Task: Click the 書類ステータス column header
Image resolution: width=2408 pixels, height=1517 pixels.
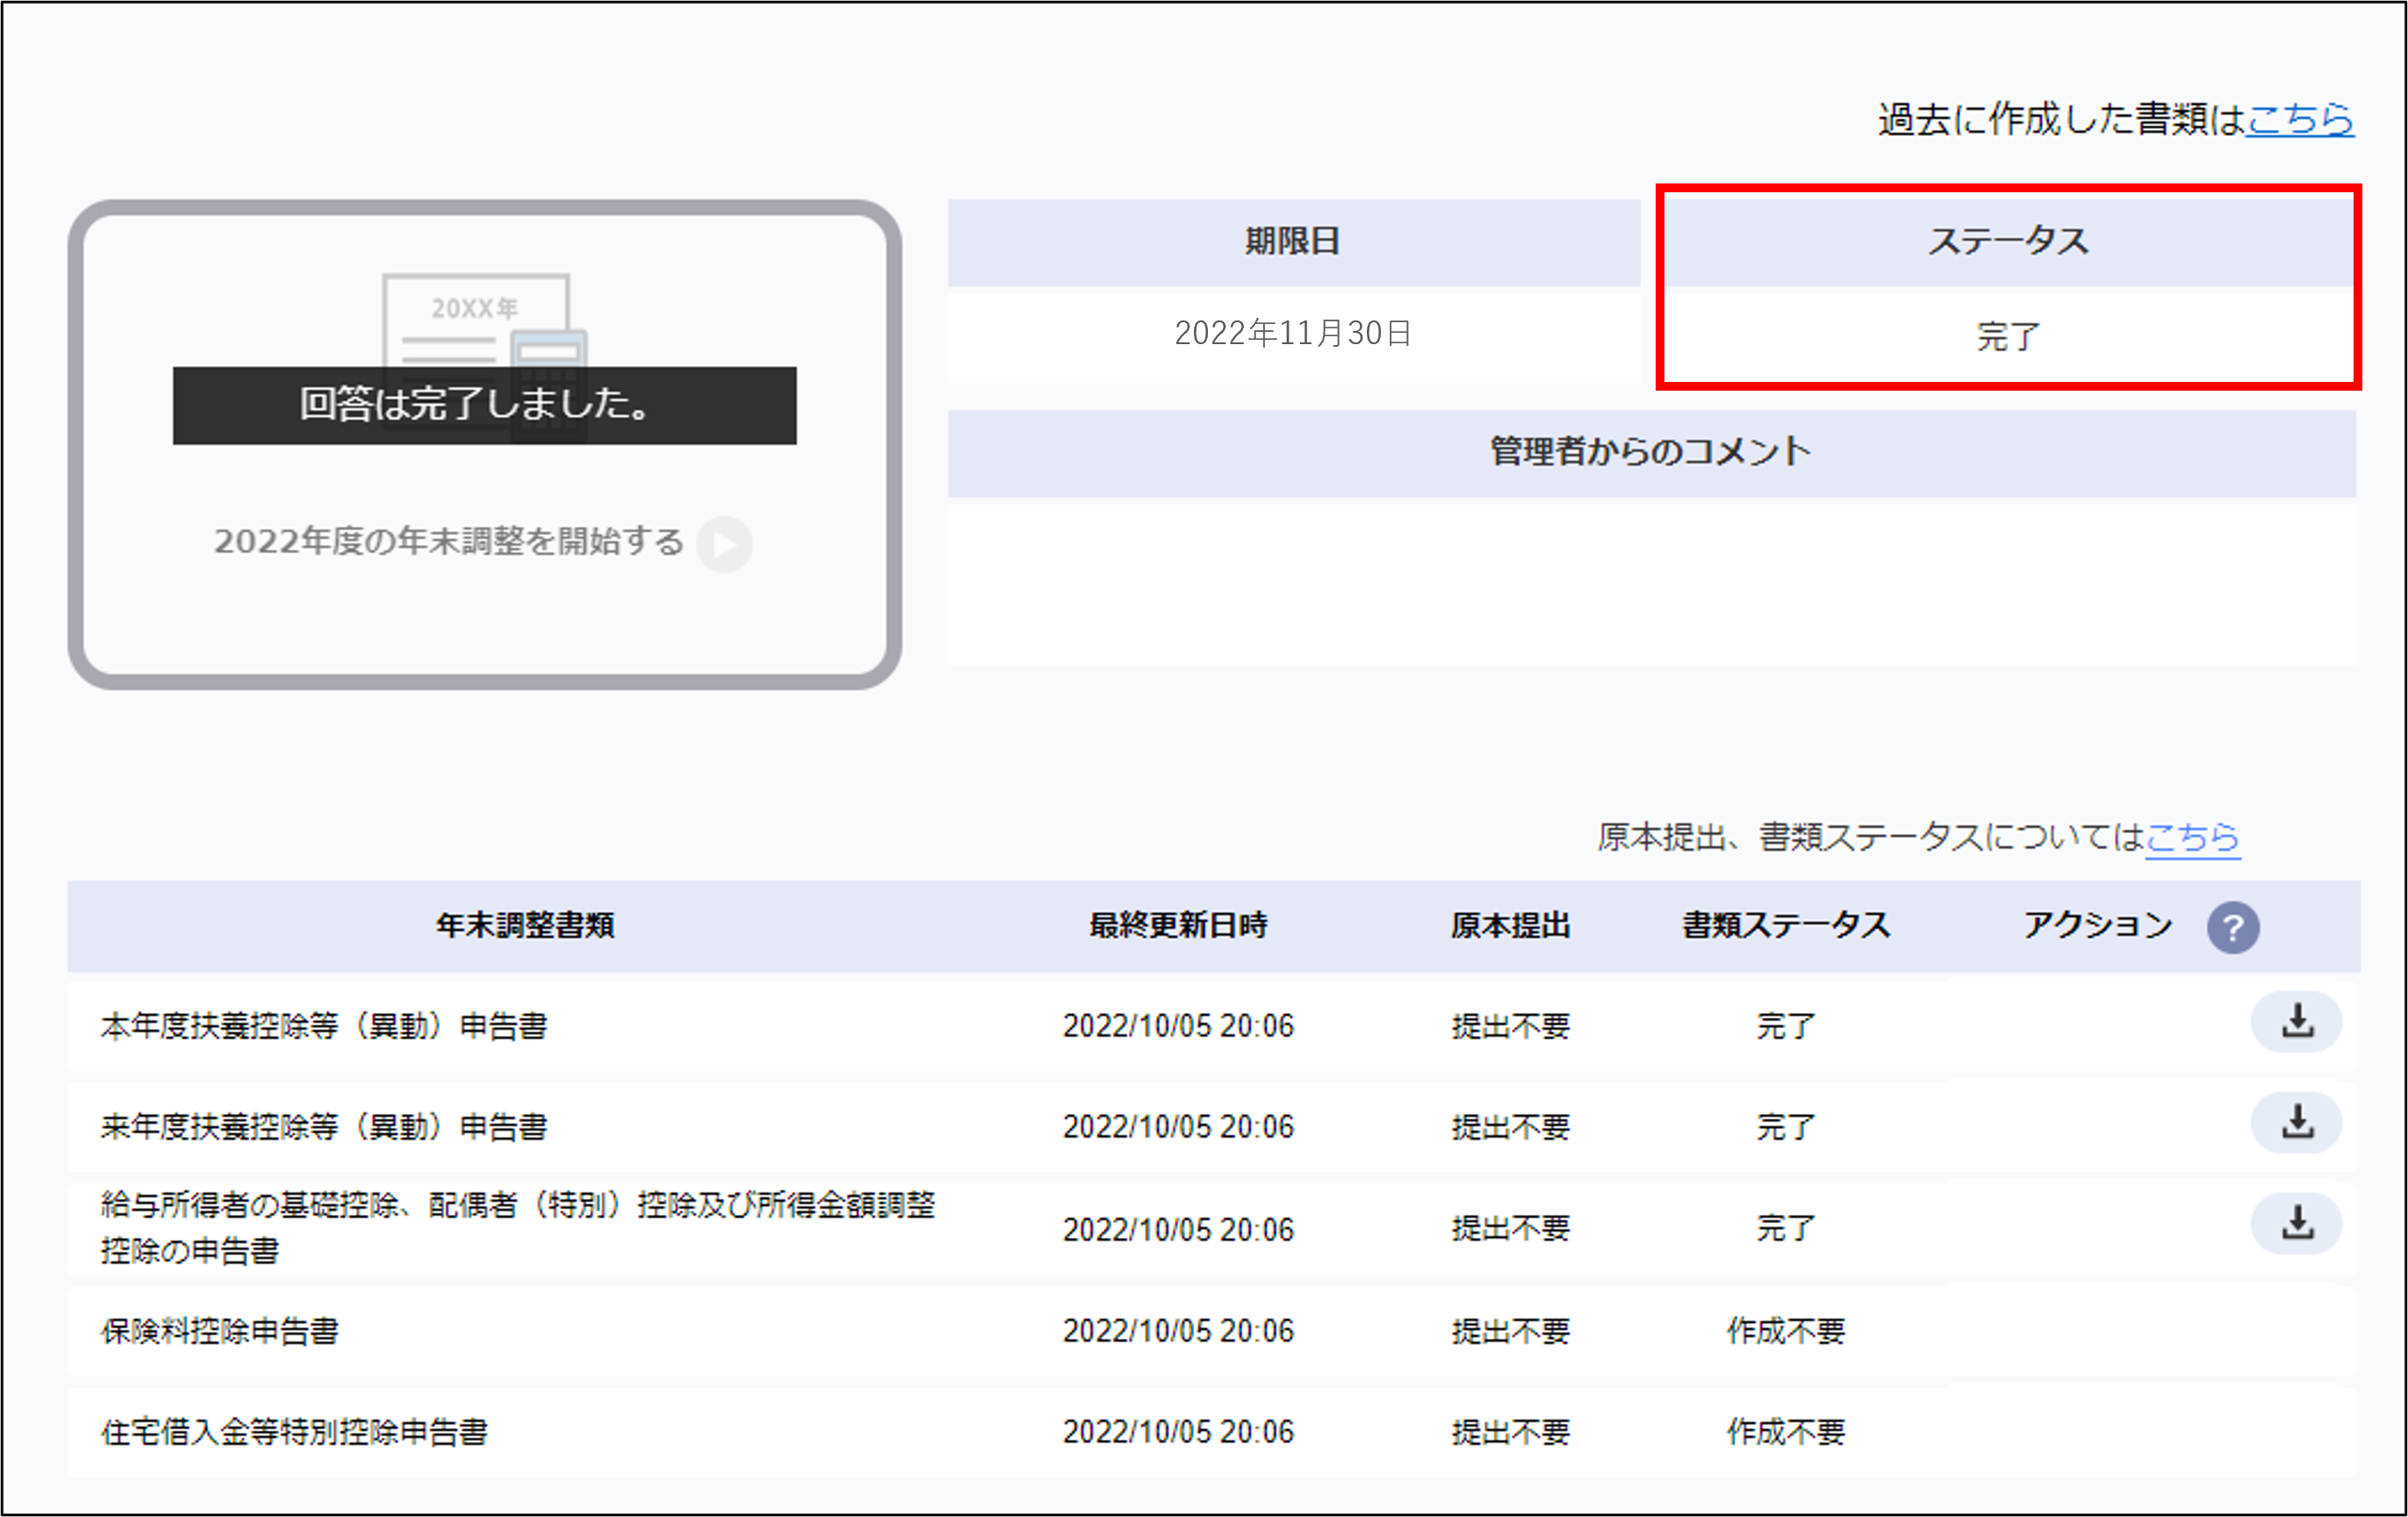Action: (x=1786, y=926)
